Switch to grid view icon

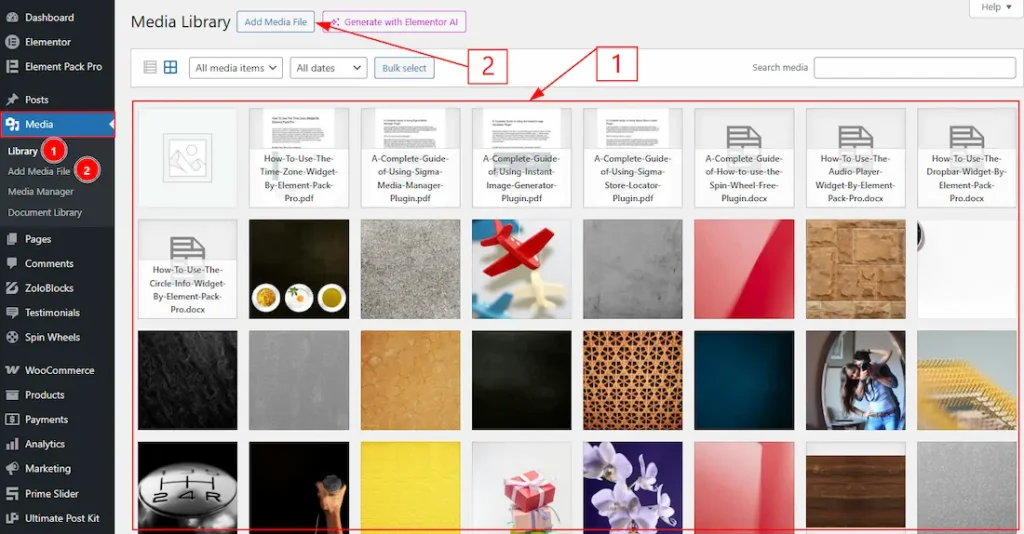tap(170, 67)
